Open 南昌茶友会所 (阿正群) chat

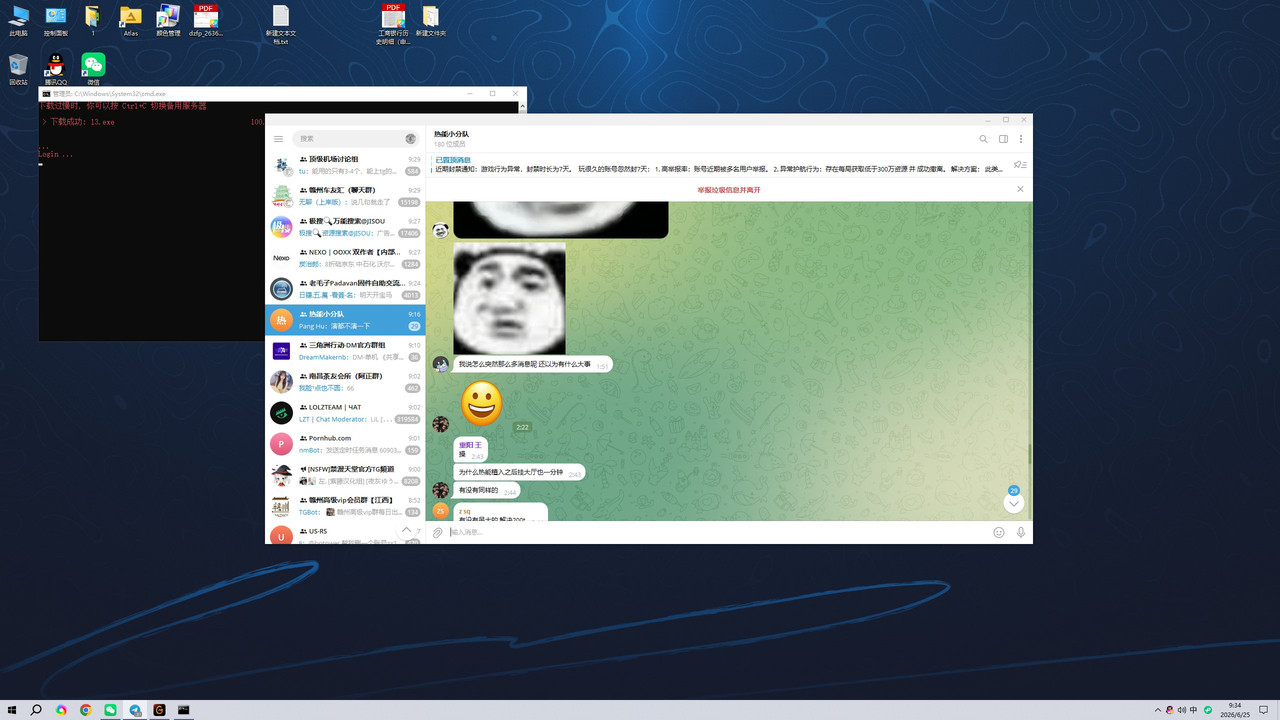(346, 382)
